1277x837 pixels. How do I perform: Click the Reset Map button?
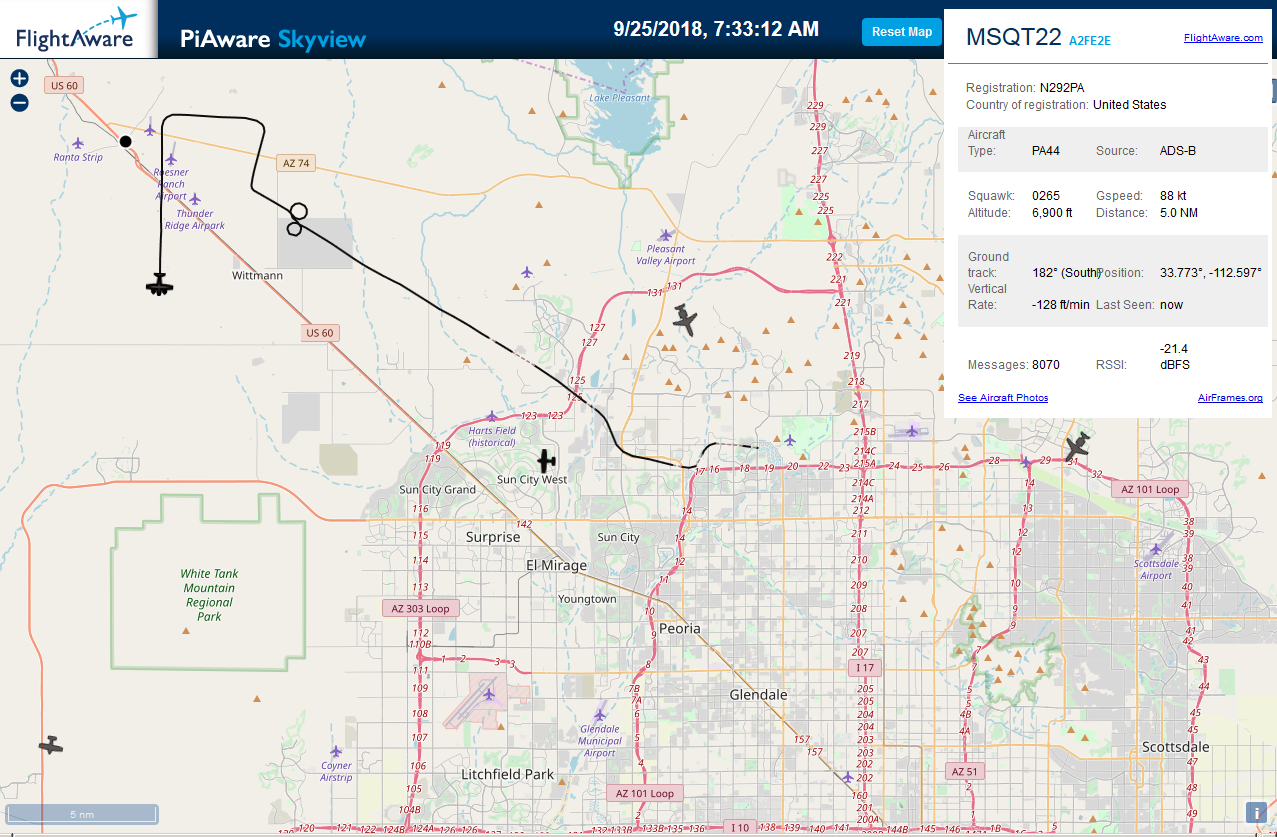coord(902,32)
